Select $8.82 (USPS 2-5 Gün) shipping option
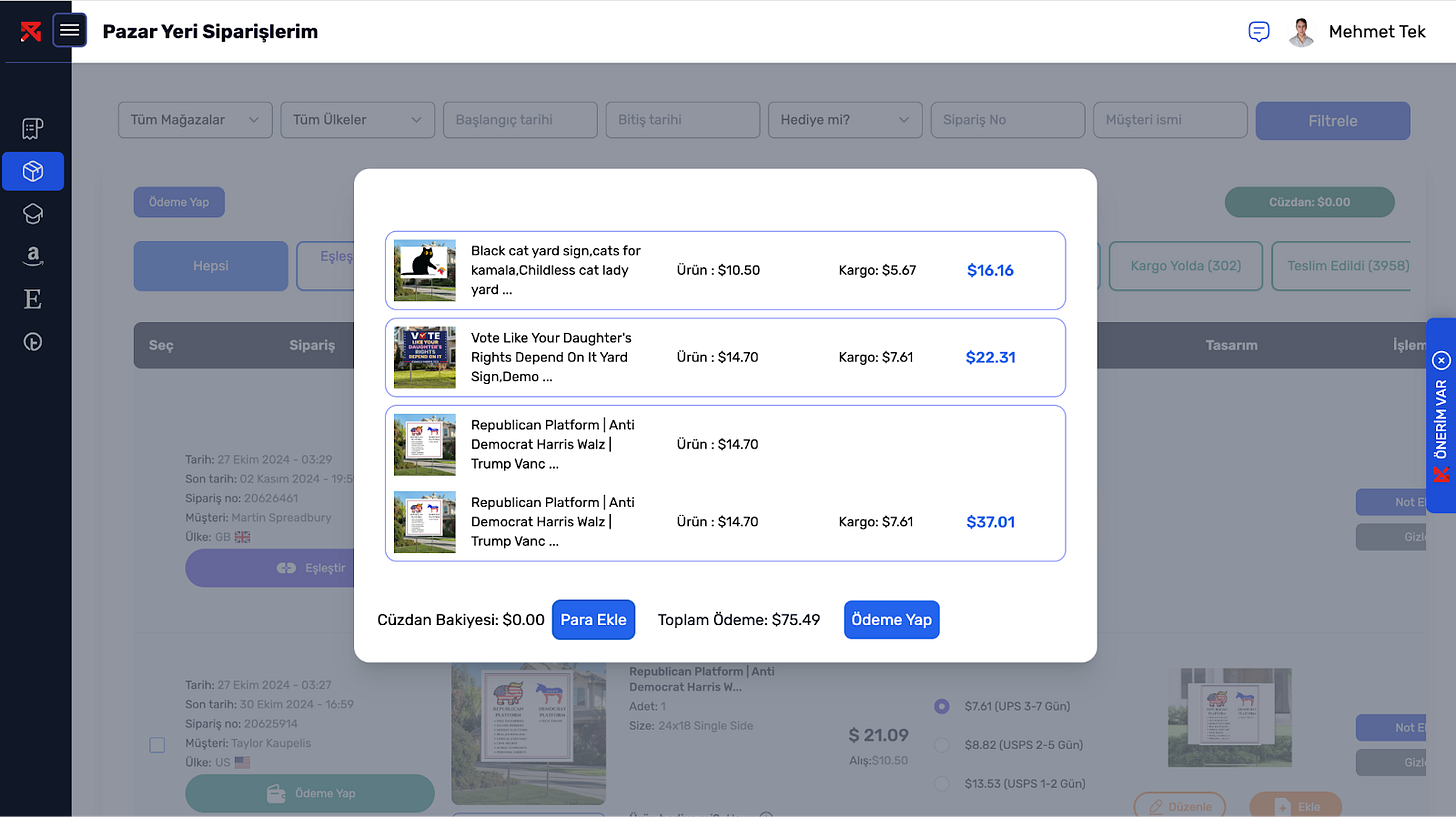 (941, 745)
